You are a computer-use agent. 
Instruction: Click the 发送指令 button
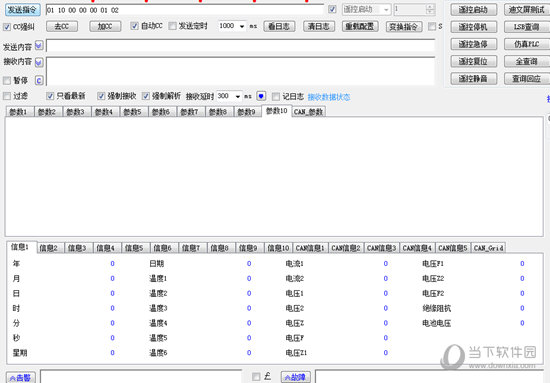point(22,10)
